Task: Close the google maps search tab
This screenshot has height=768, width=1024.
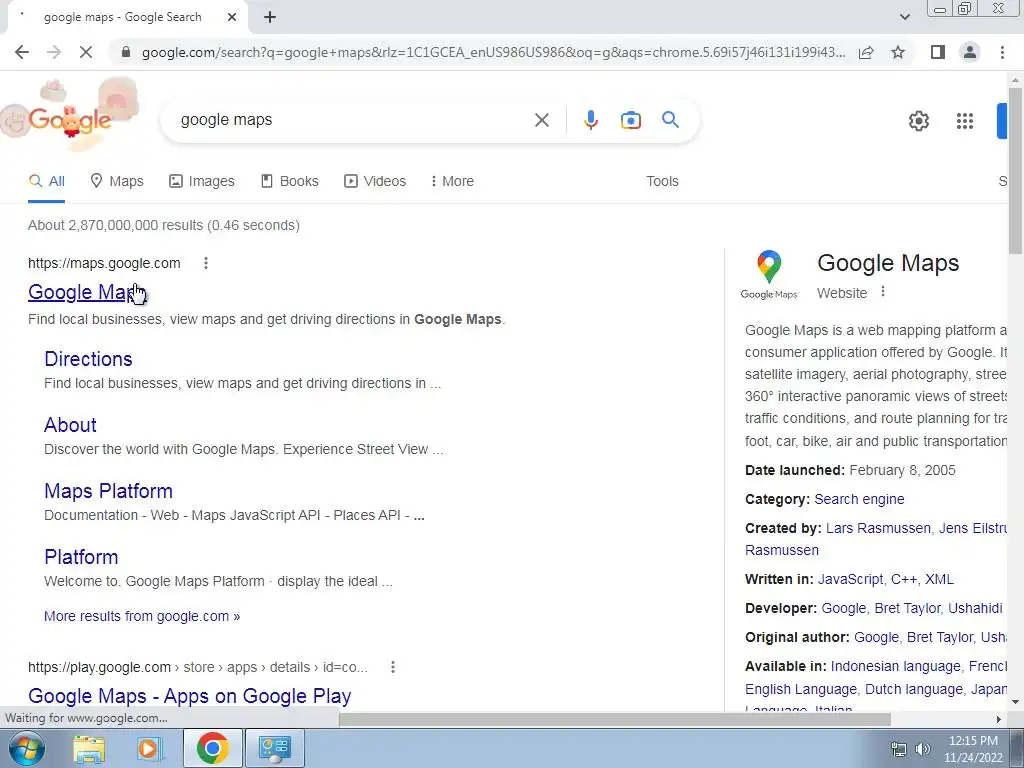Action: [x=232, y=17]
